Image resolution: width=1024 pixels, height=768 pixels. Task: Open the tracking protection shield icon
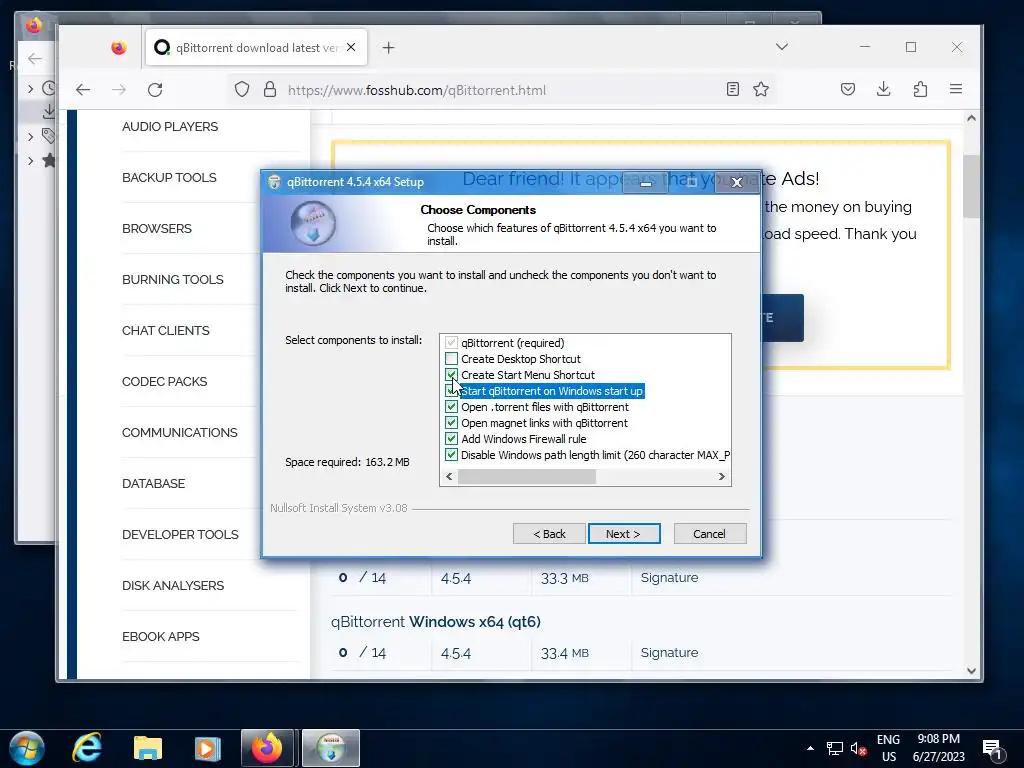click(x=242, y=89)
